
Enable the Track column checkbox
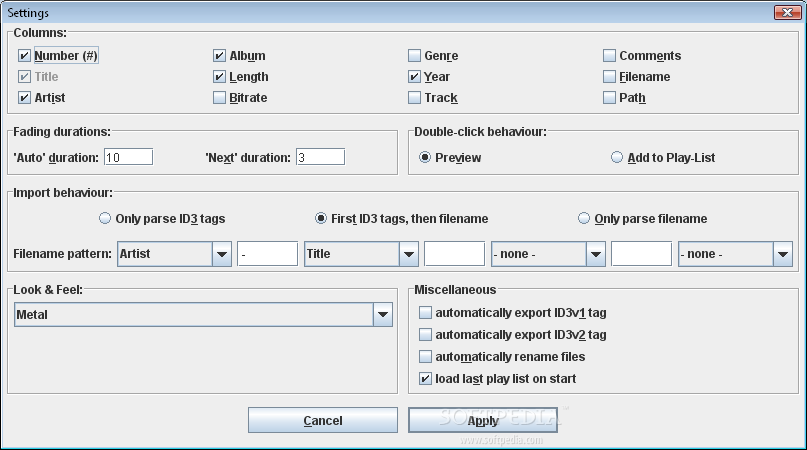point(414,97)
